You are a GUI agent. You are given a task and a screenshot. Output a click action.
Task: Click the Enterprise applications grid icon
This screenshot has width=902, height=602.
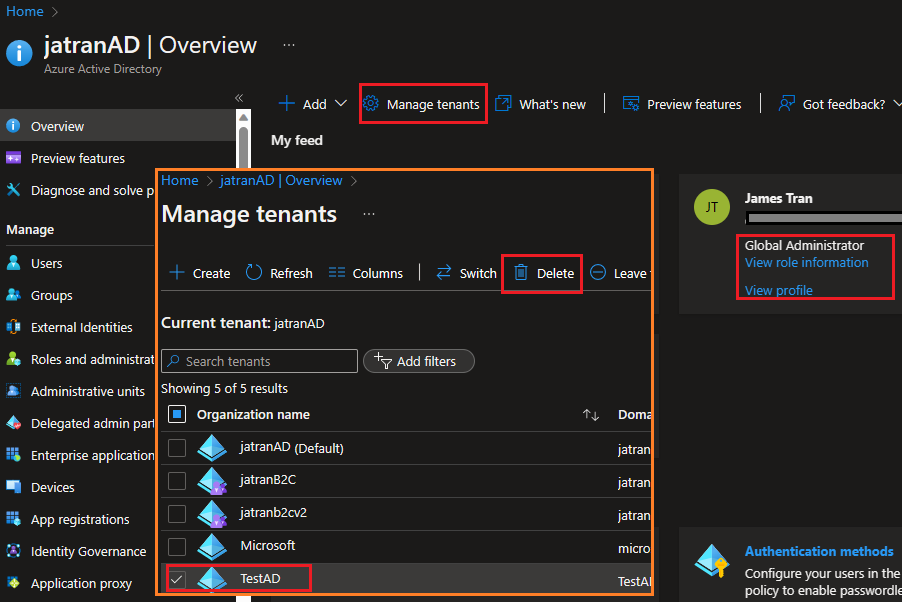(13, 455)
